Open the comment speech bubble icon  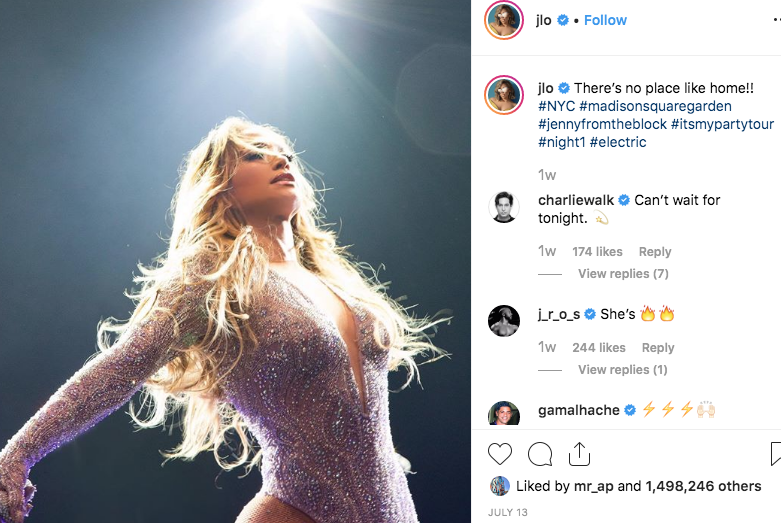(x=540, y=454)
